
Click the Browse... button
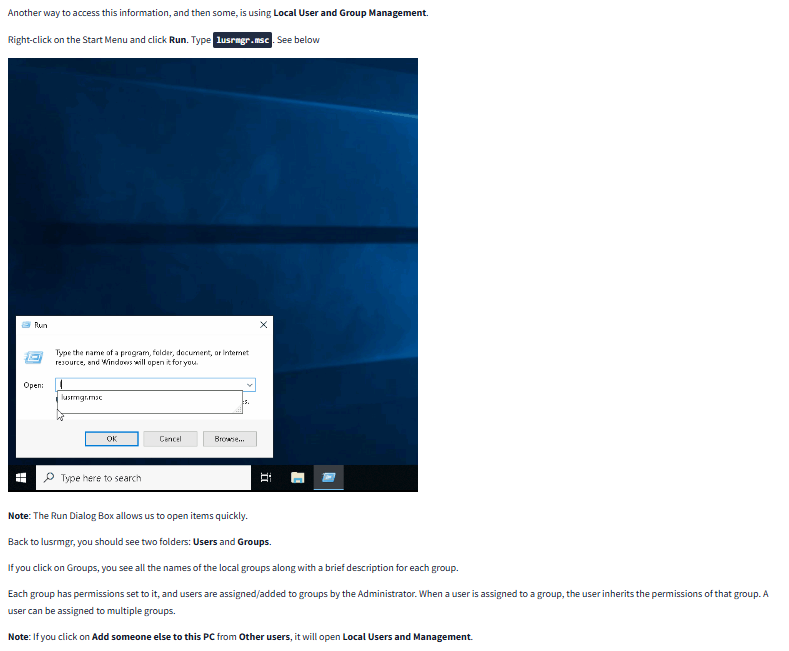click(229, 439)
